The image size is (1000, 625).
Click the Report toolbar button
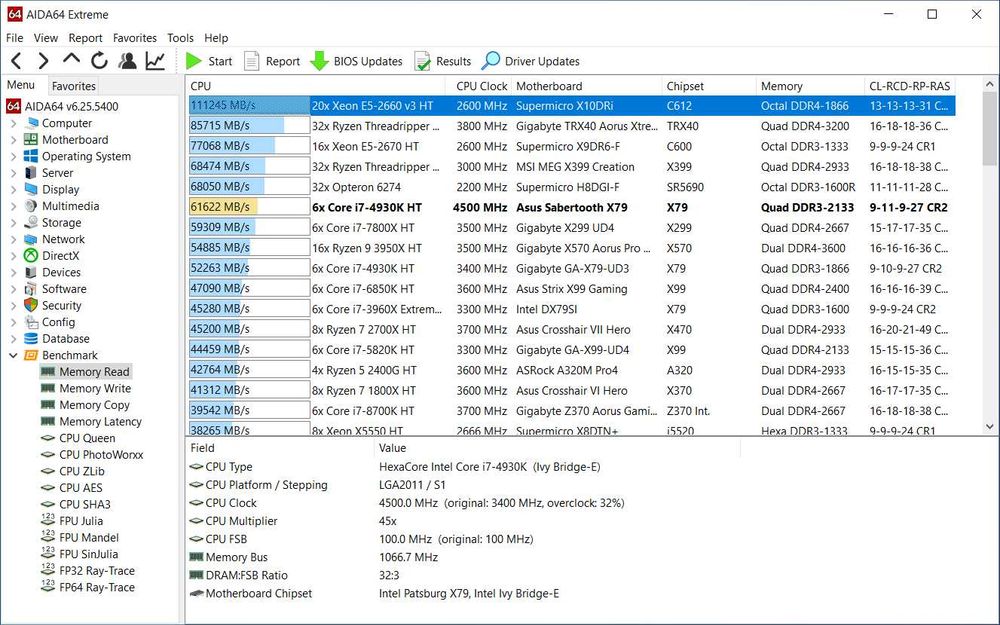tap(272, 61)
